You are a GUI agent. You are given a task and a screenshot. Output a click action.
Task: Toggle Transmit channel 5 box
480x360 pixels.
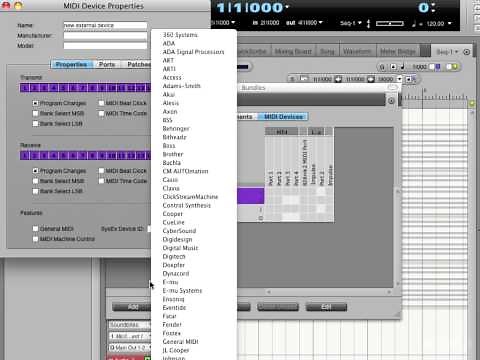tap(63, 88)
